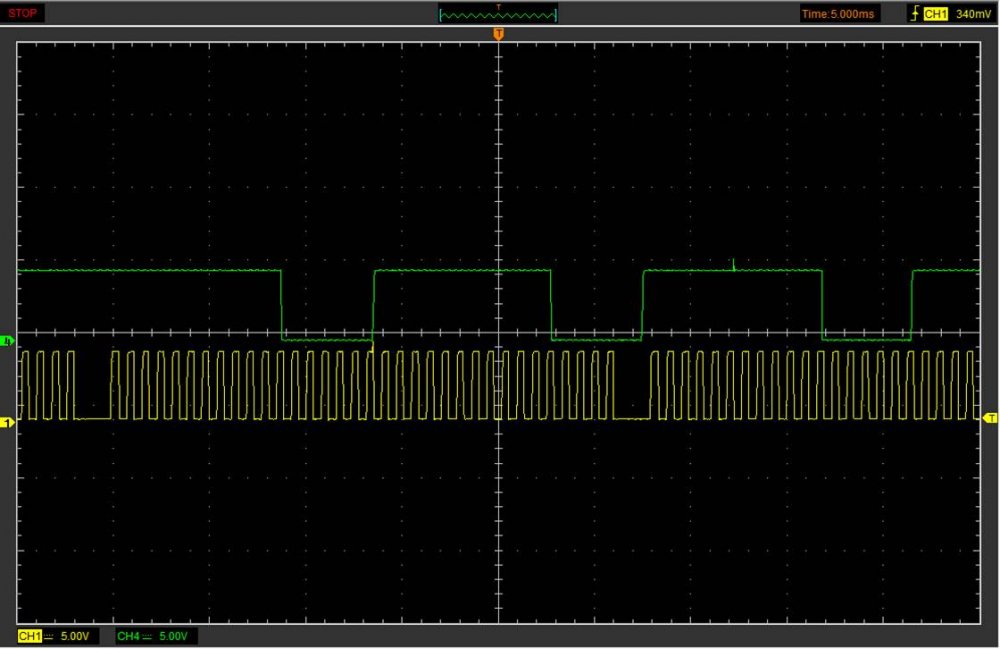Open the Time 5.000ms timebase setting
The width and height of the screenshot is (1000, 649).
pyautogui.click(x=838, y=14)
